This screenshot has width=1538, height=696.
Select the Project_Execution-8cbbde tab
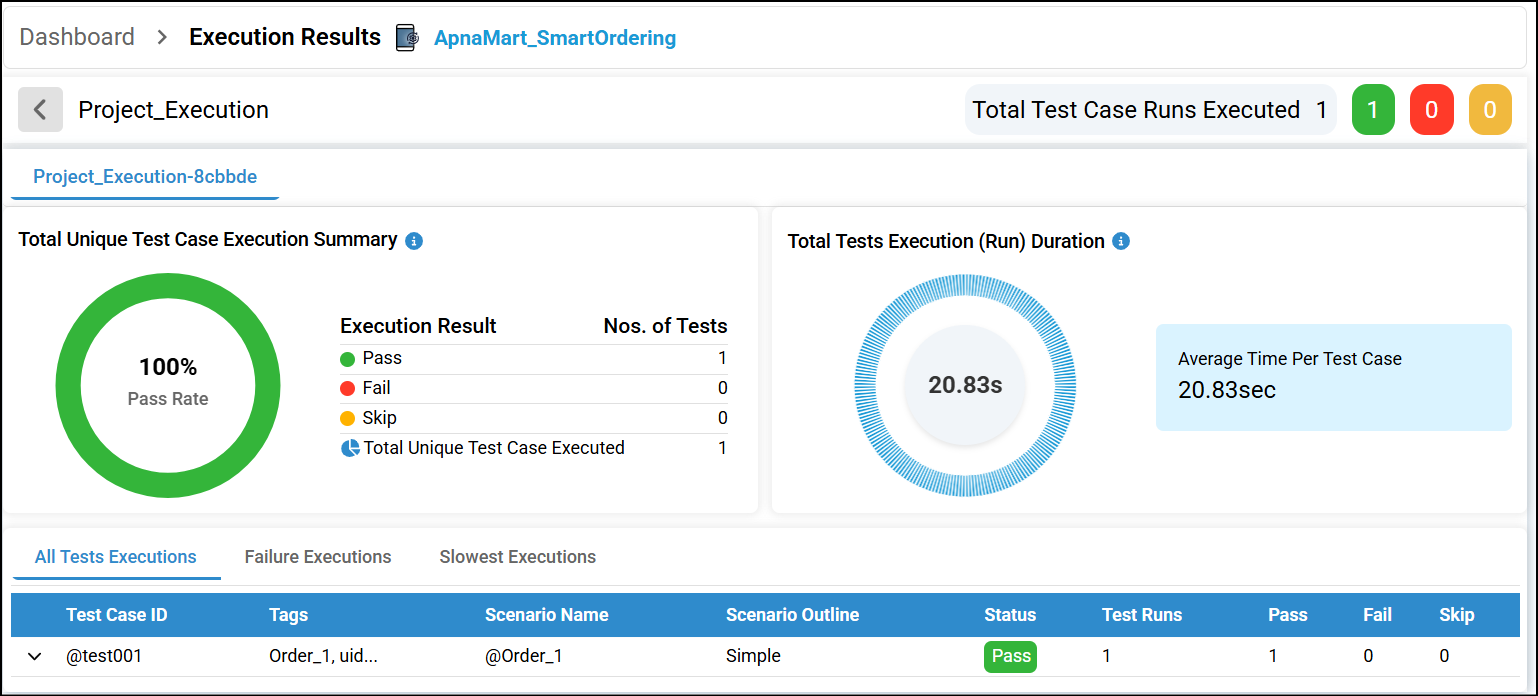pos(145,177)
